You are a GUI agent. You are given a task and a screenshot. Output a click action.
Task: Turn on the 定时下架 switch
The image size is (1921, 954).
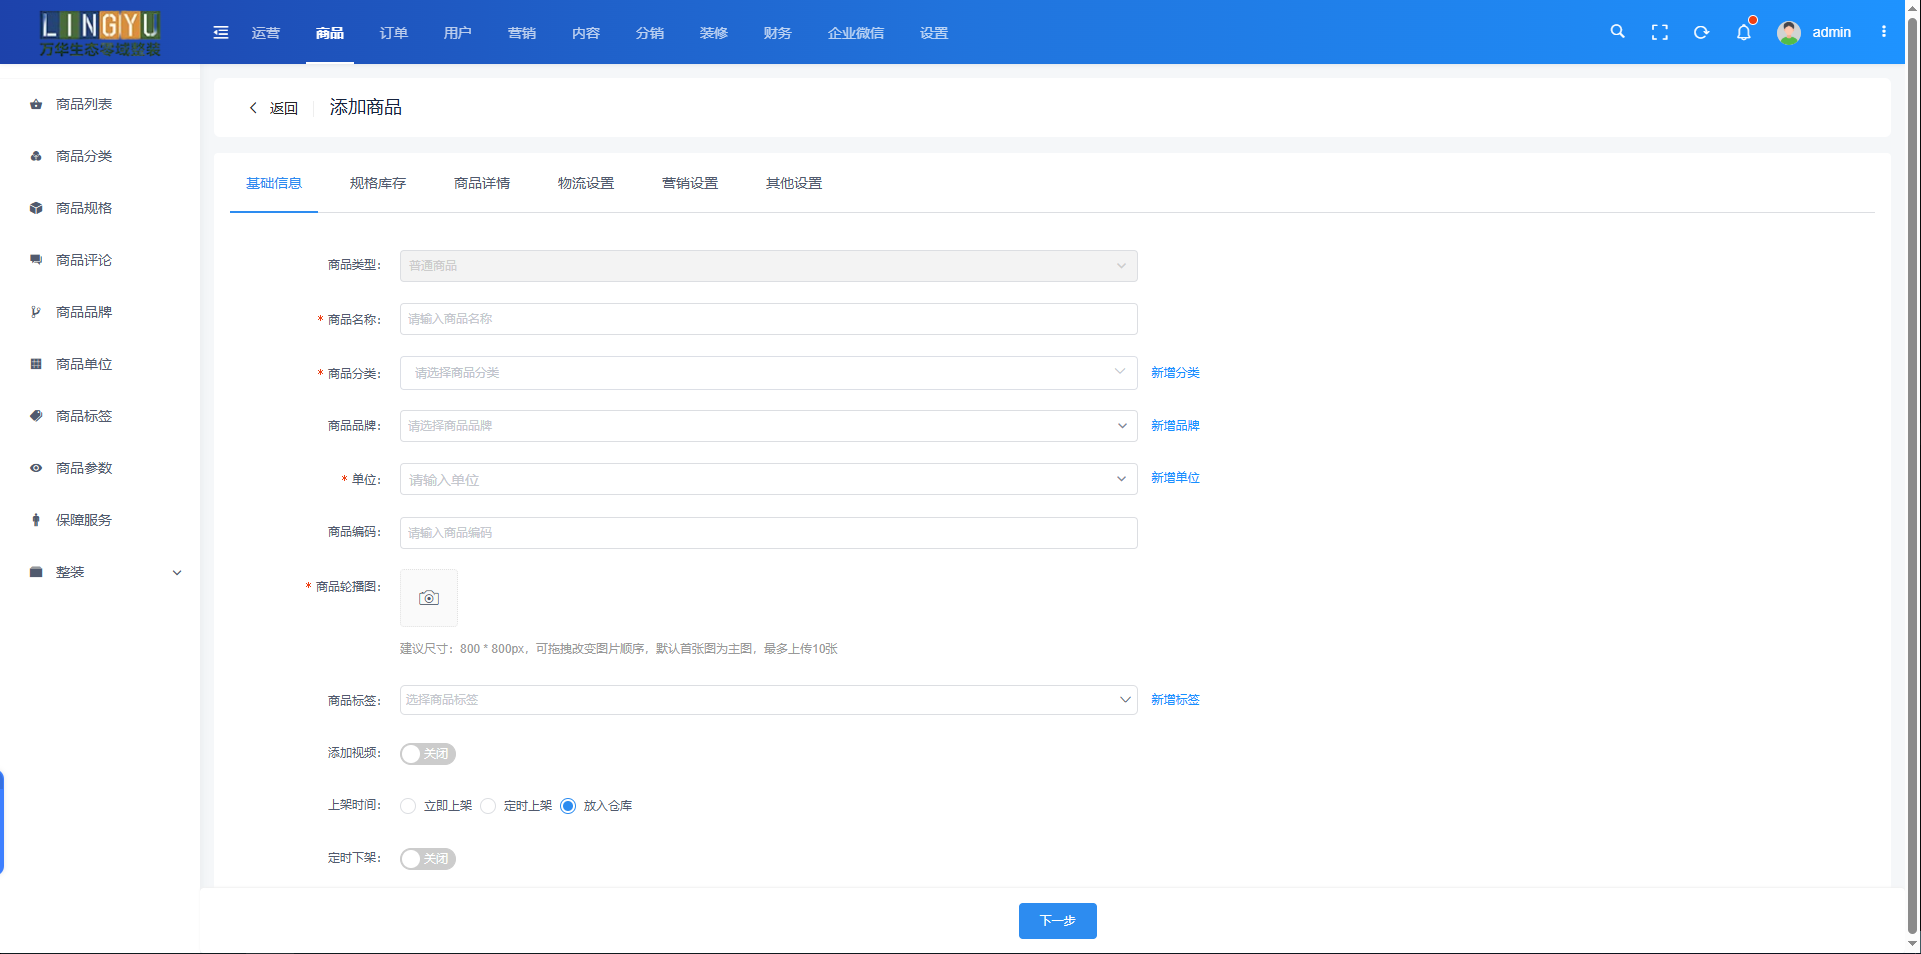[x=428, y=859]
